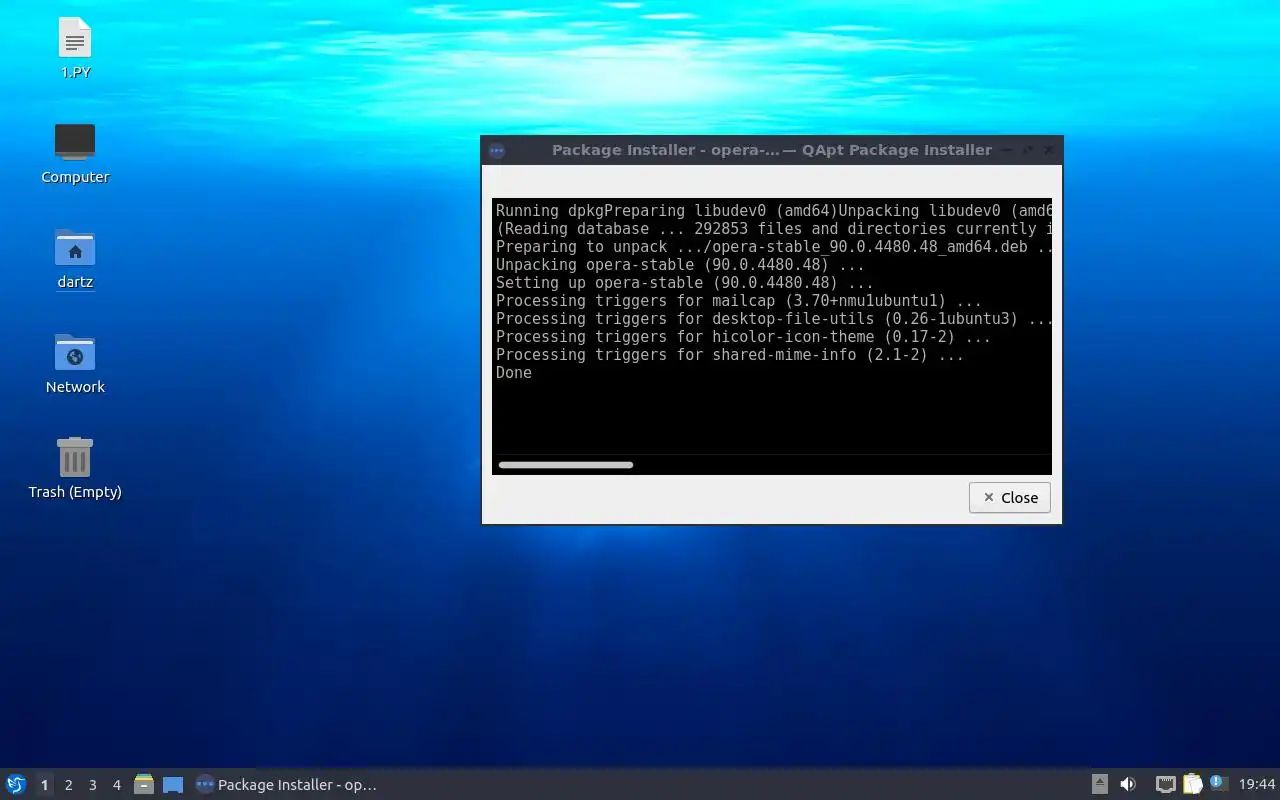
Task: Open the 1.PY file on desktop
Action: (x=75, y=48)
